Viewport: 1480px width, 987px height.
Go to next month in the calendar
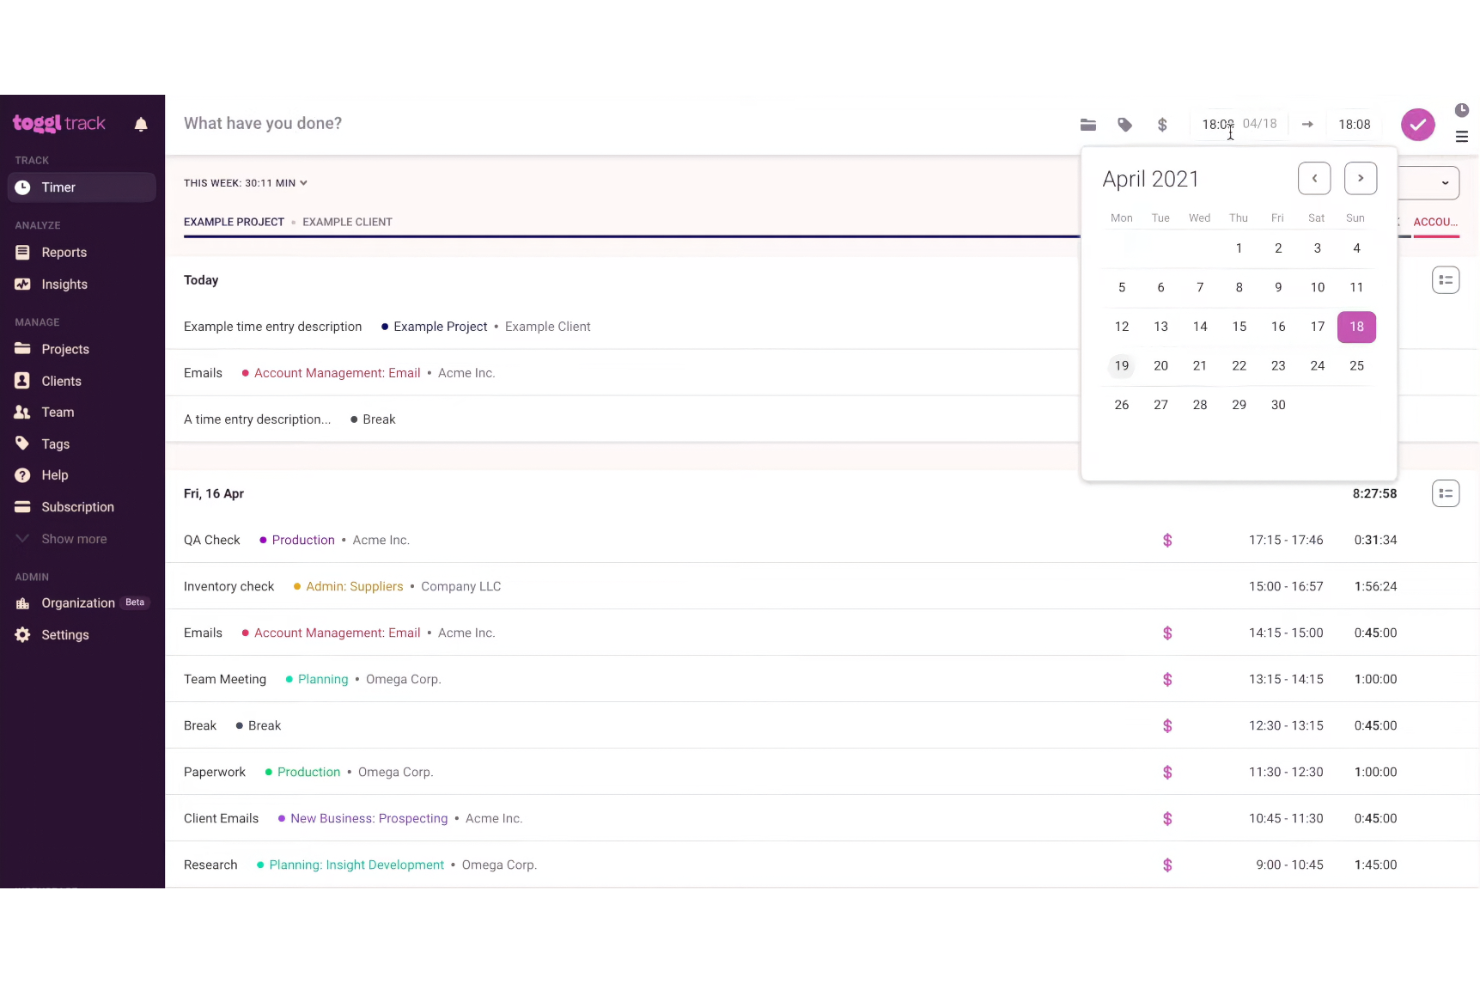point(1360,178)
